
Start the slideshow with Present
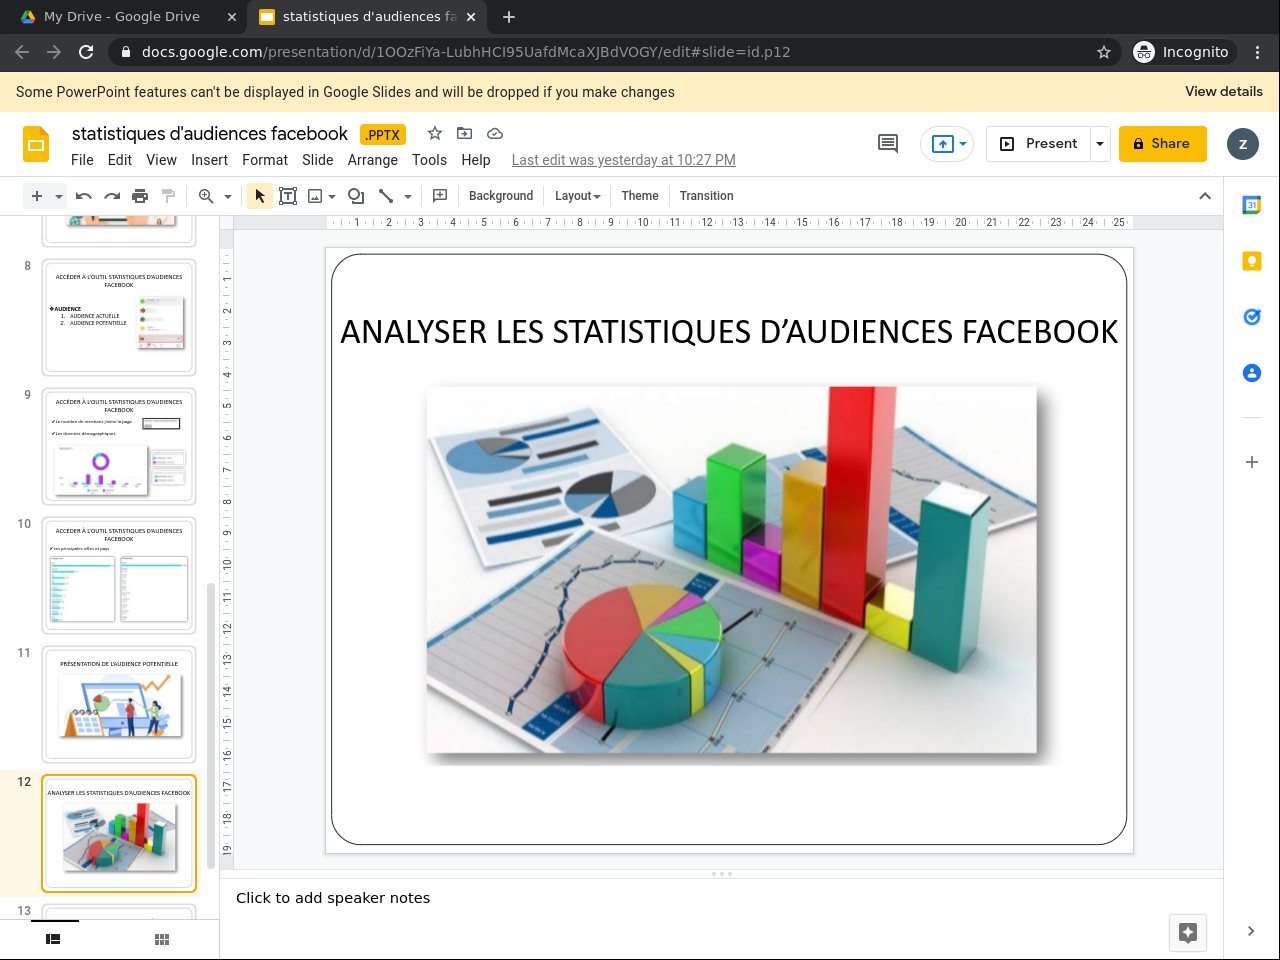pyautogui.click(x=1038, y=144)
